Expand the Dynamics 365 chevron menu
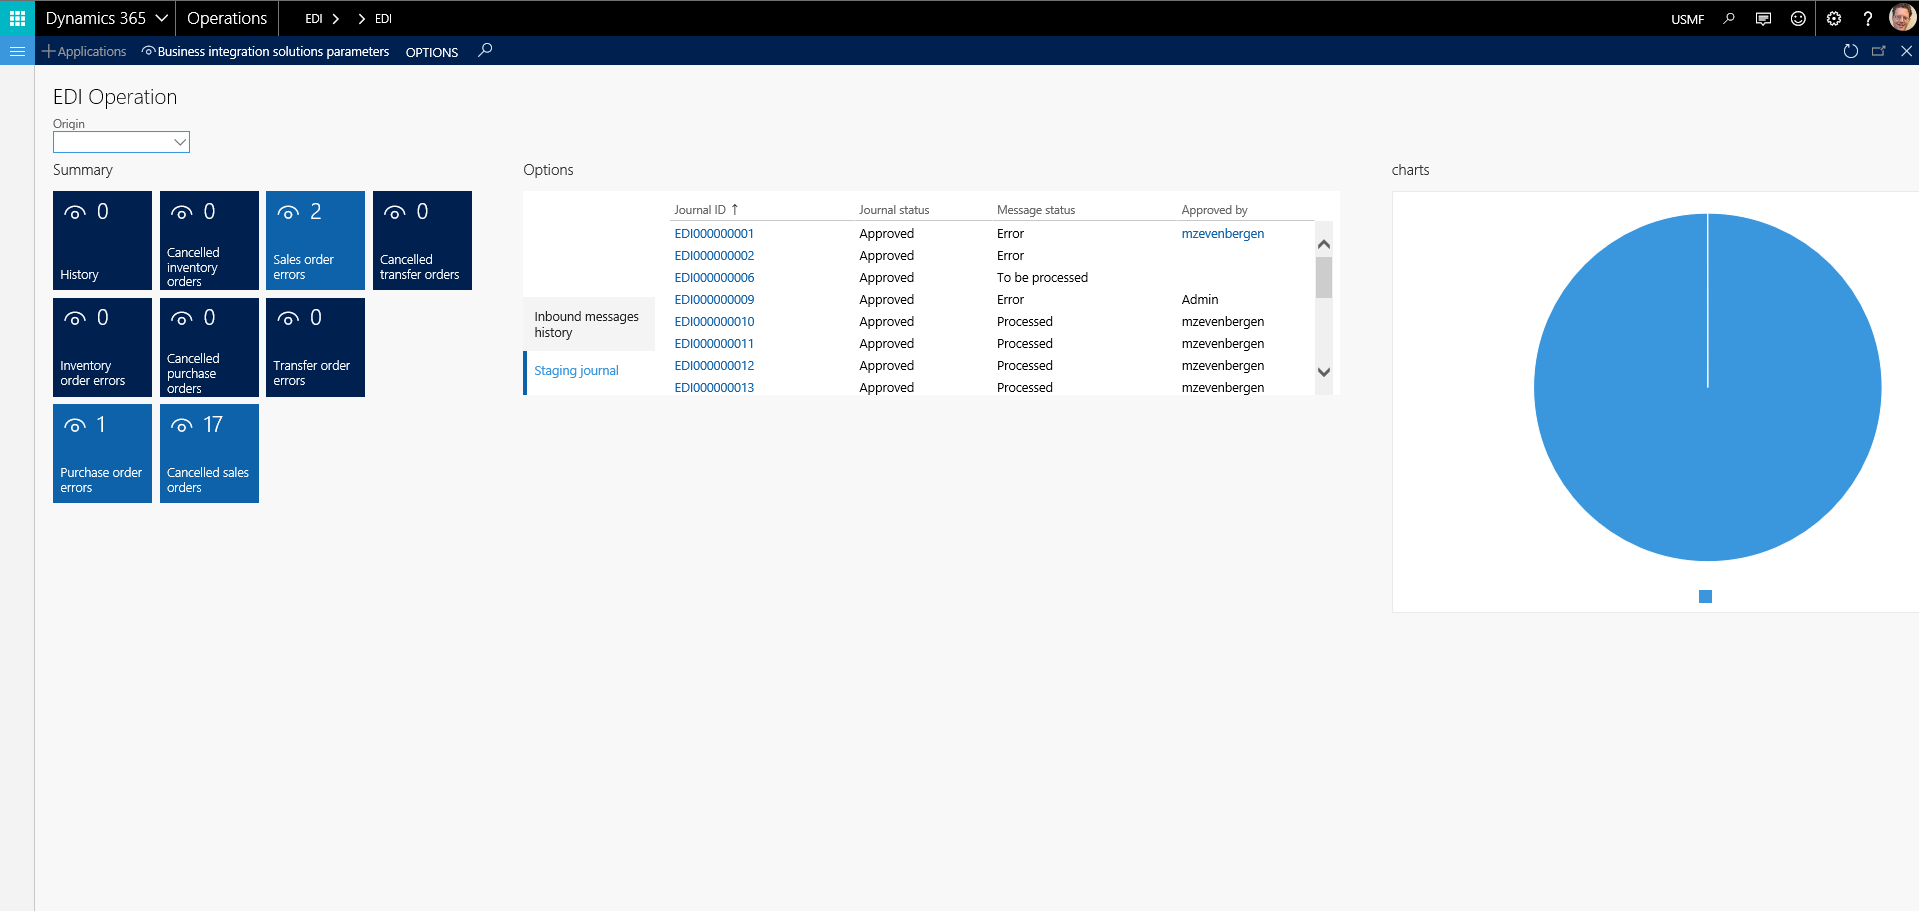This screenshot has height=911, width=1919. (x=160, y=18)
